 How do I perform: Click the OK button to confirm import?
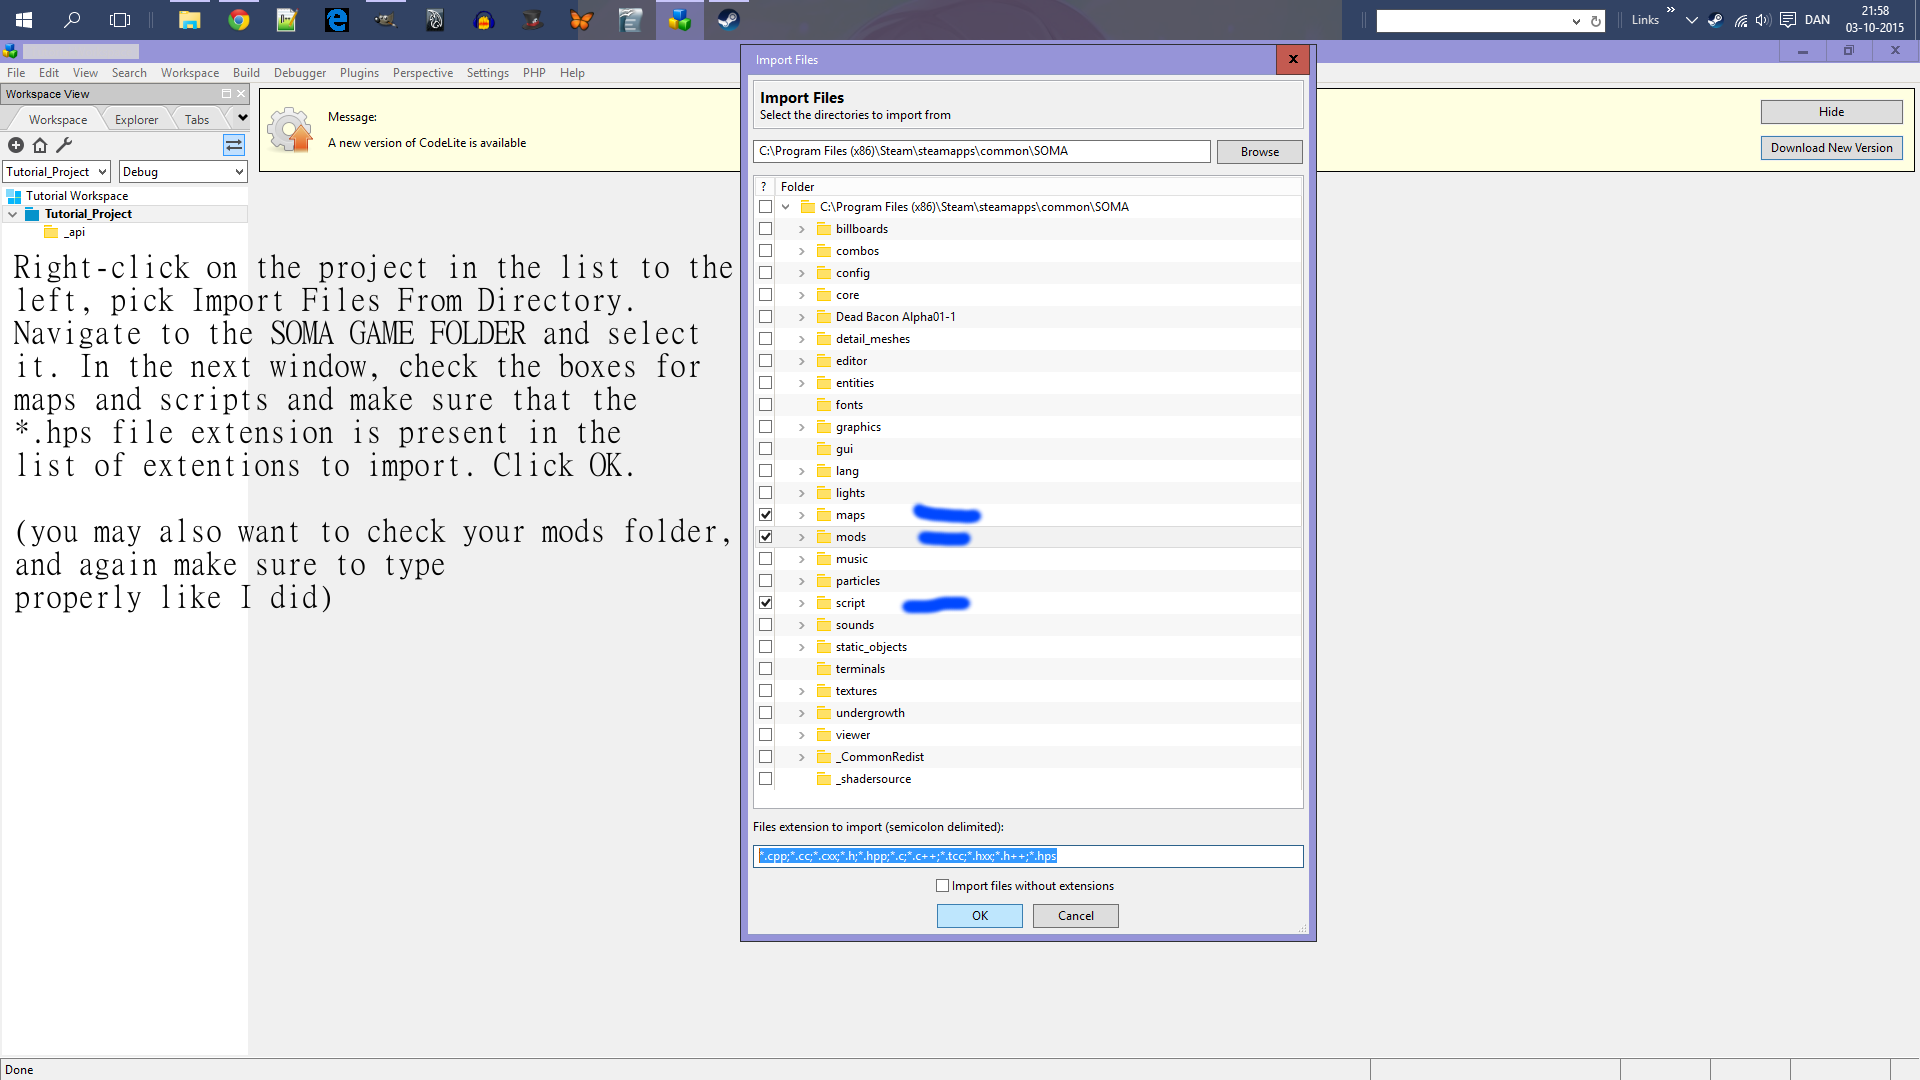(980, 915)
